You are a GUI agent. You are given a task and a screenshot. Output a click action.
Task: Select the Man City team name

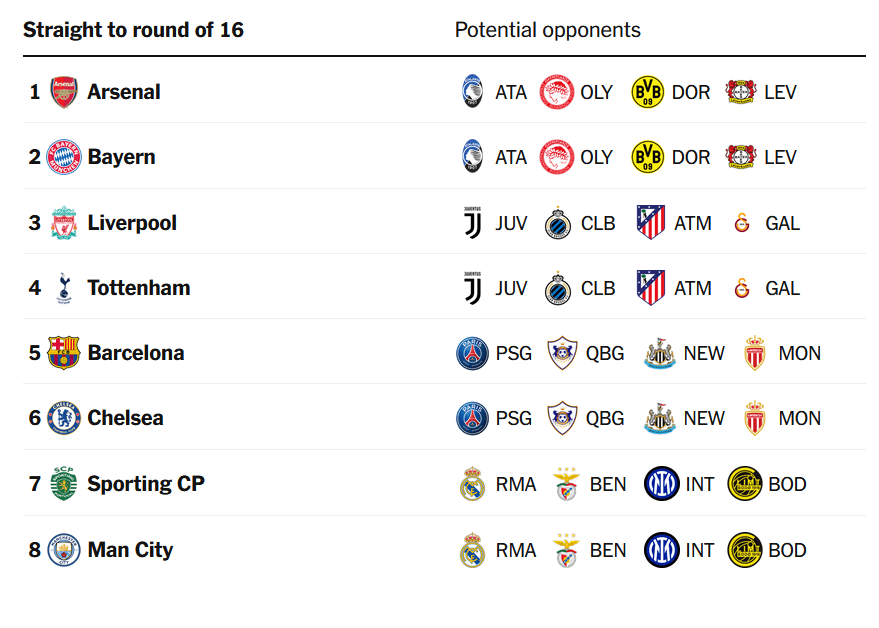click(130, 550)
